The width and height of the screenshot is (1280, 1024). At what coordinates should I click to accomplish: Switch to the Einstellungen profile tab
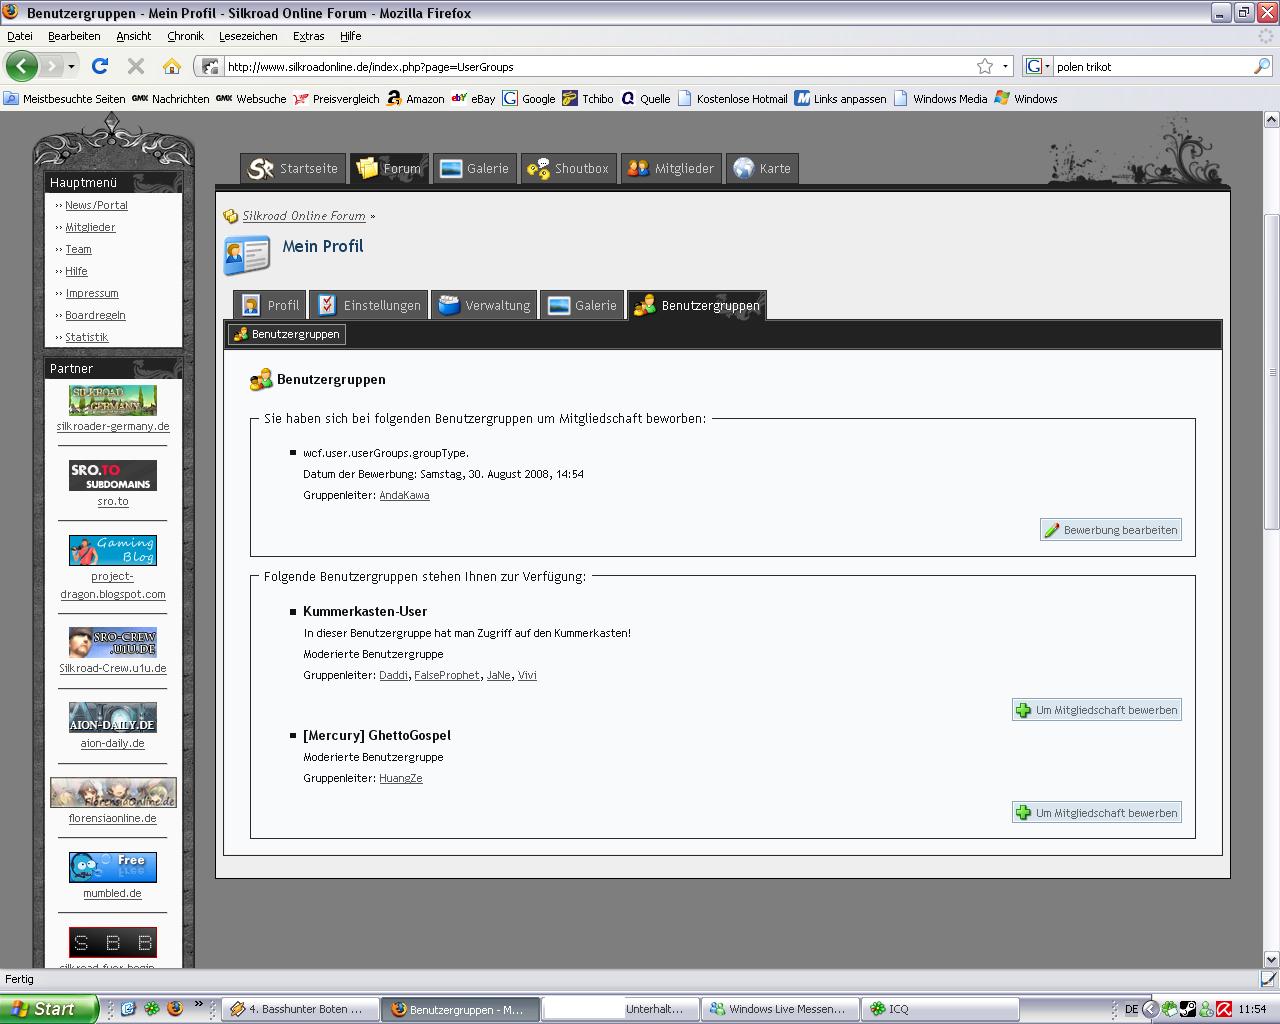(369, 306)
